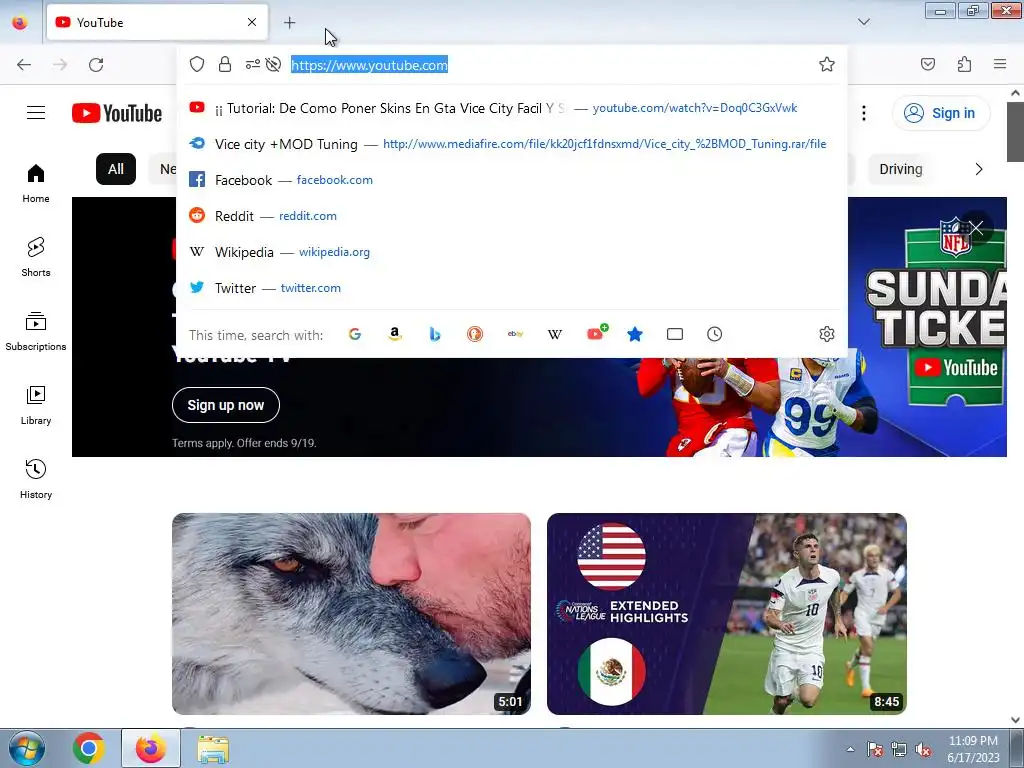Open Library in sidebar
This screenshot has height=768, width=1024.
[36, 406]
